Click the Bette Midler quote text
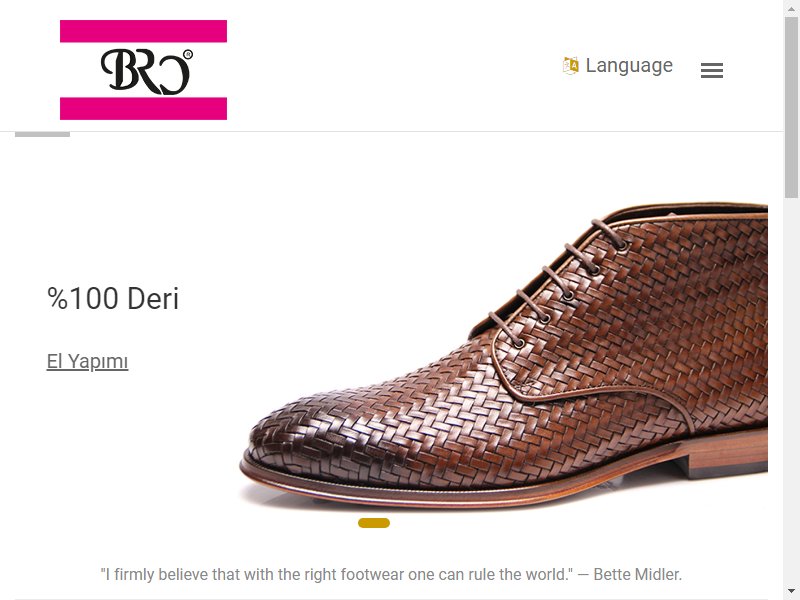 tap(391, 574)
